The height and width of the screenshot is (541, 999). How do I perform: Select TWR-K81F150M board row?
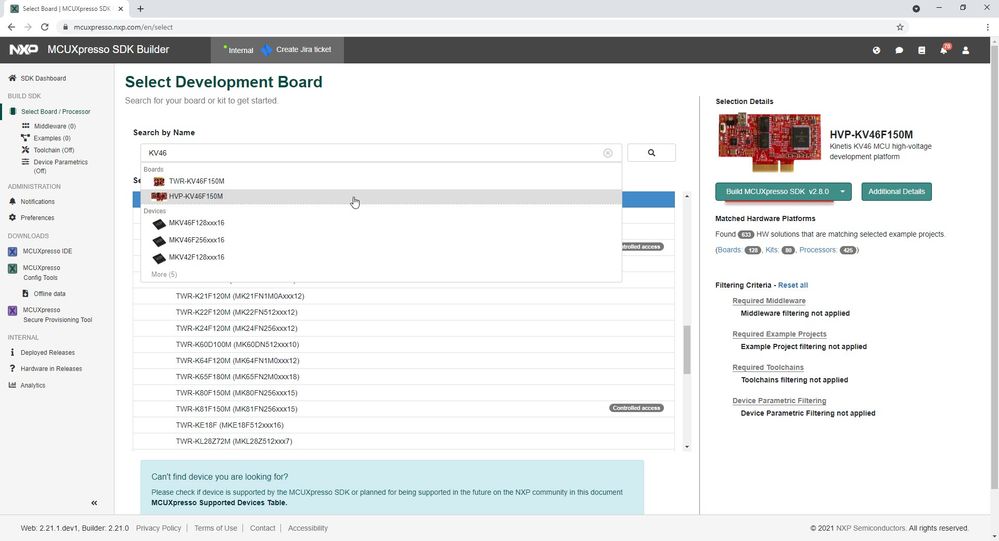[x=404, y=409]
